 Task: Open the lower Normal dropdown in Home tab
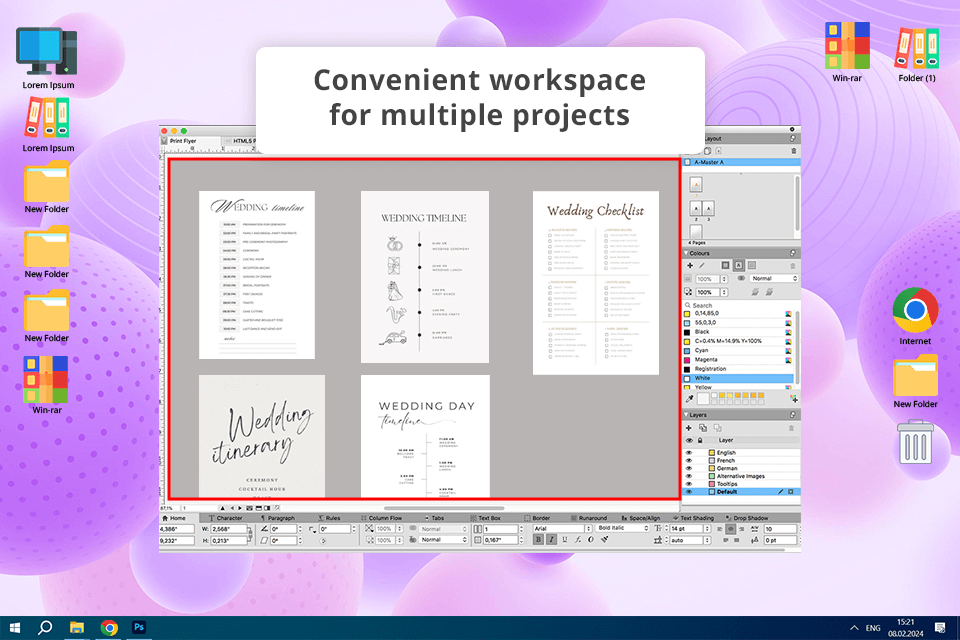(x=442, y=540)
